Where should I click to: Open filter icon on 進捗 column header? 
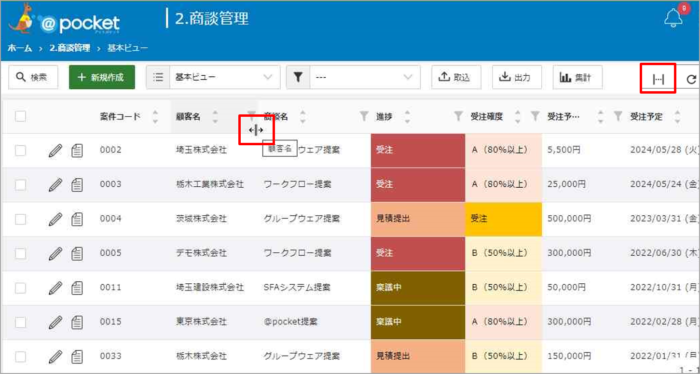click(364, 116)
